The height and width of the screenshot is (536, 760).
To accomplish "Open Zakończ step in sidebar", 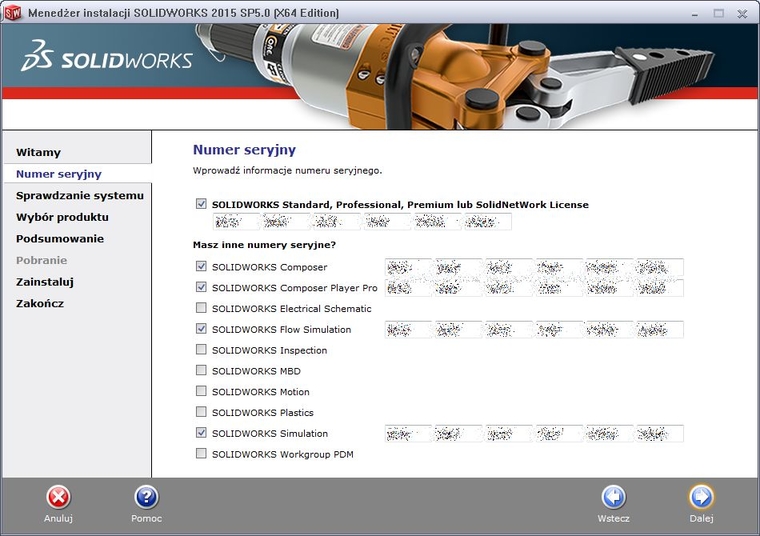I will click(x=40, y=303).
